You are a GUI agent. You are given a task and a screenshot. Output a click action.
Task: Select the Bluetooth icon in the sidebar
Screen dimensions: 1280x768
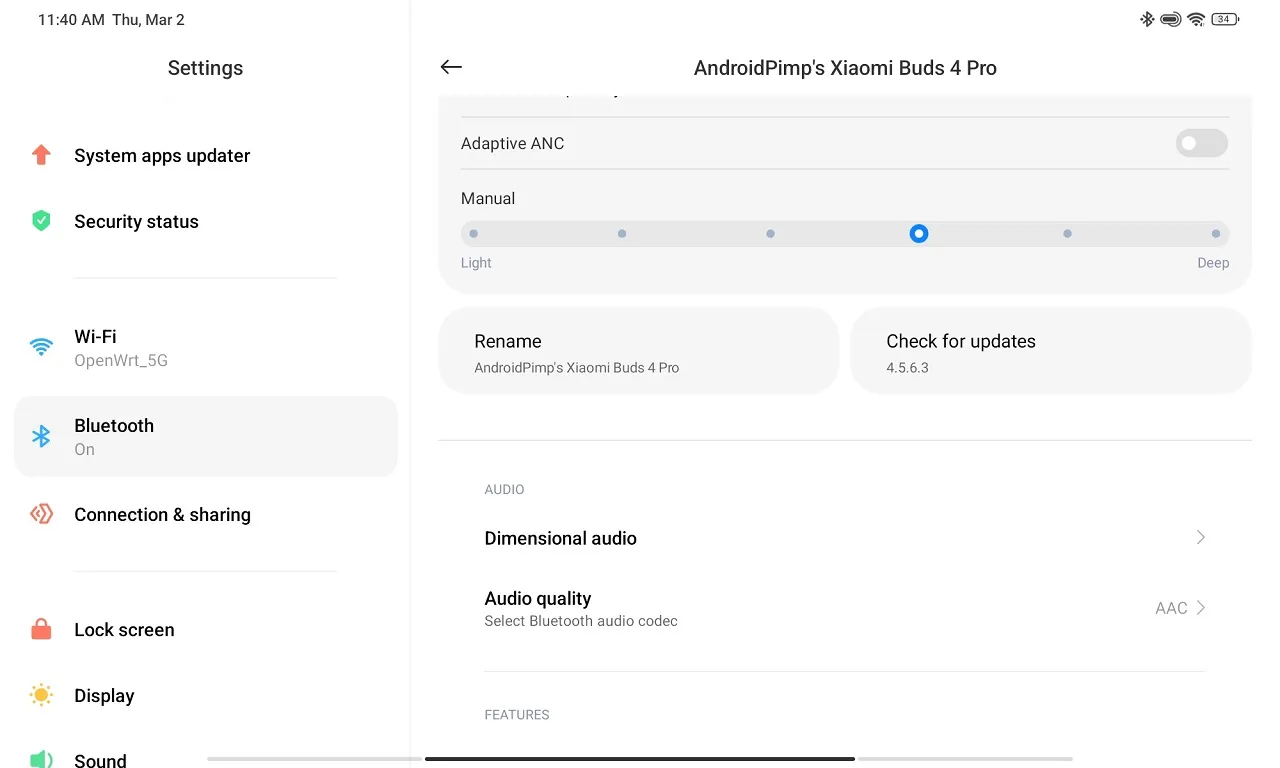click(x=41, y=435)
